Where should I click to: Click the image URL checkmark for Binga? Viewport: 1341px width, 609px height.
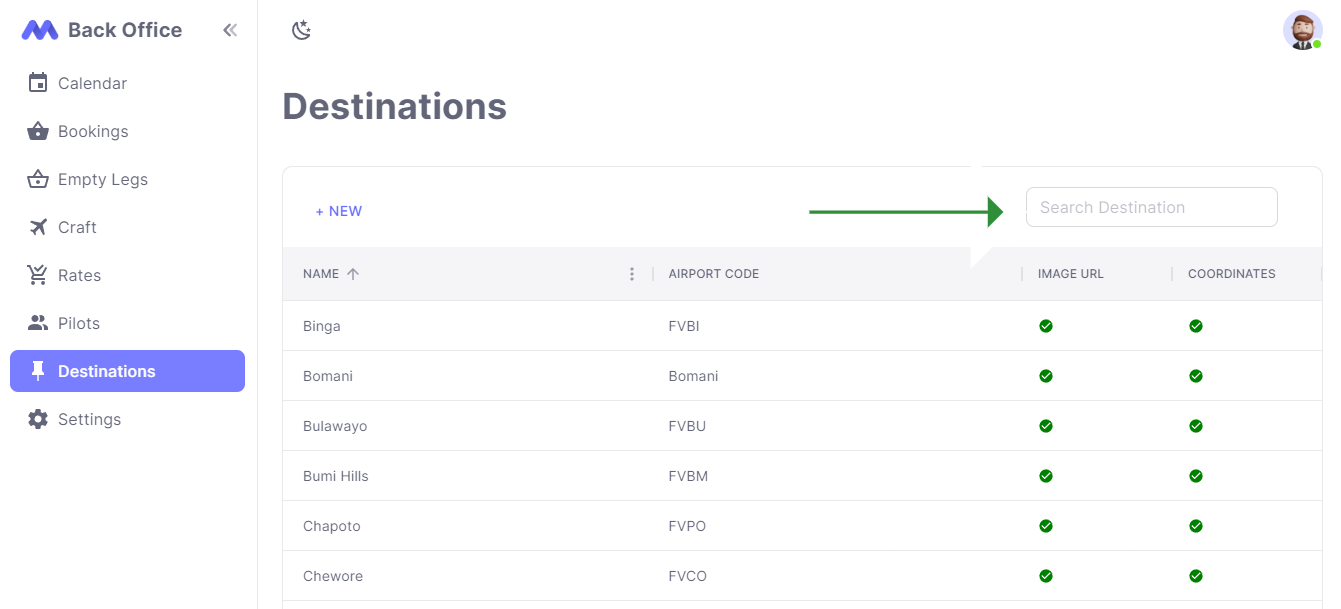click(x=1046, y=326)
